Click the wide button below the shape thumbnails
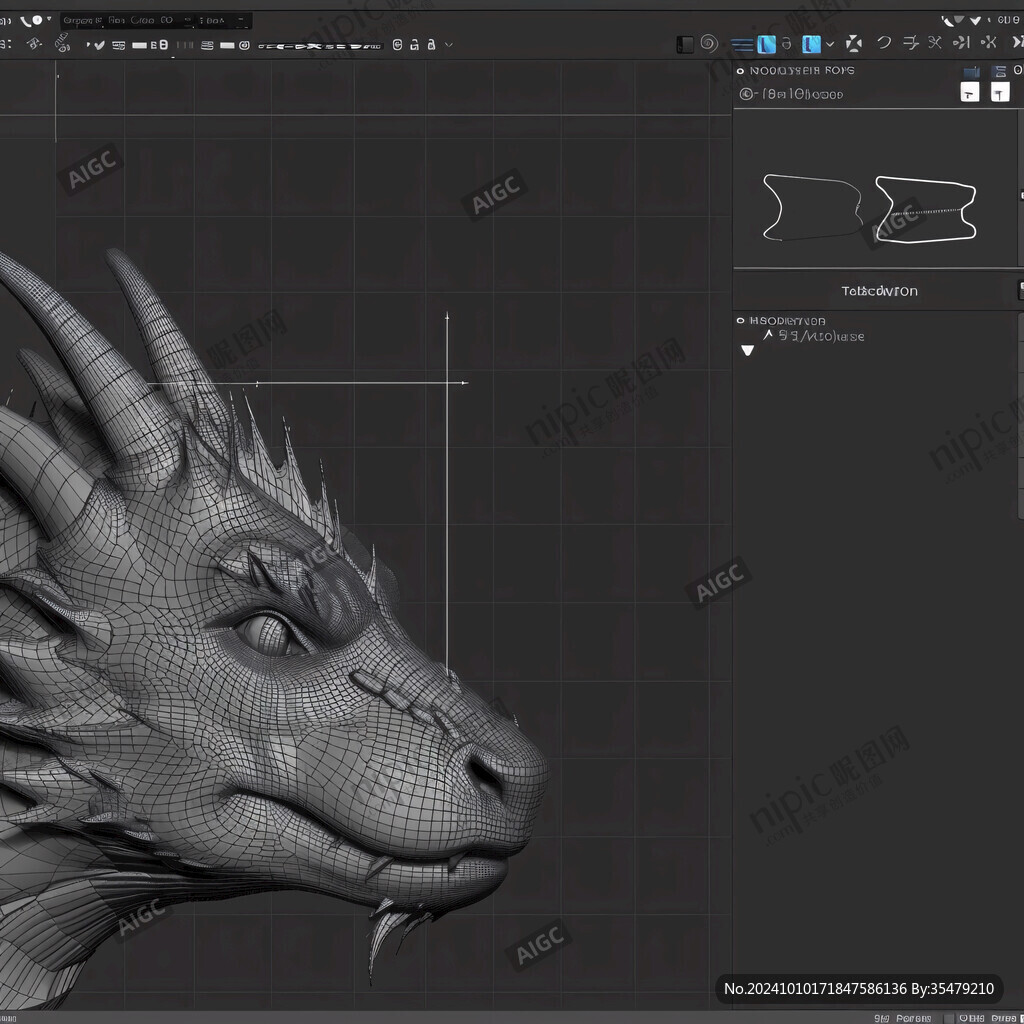This screenshot has height=1024, width=1024. coord(875,291)
